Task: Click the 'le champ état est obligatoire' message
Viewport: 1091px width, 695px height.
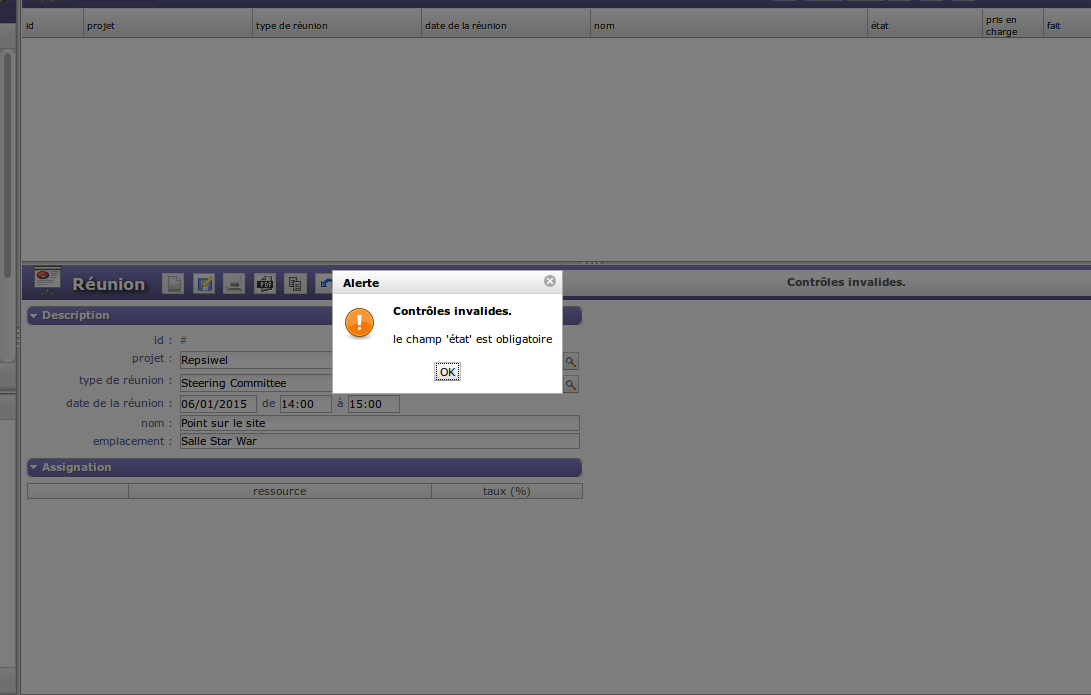Action: click(472, 339)
